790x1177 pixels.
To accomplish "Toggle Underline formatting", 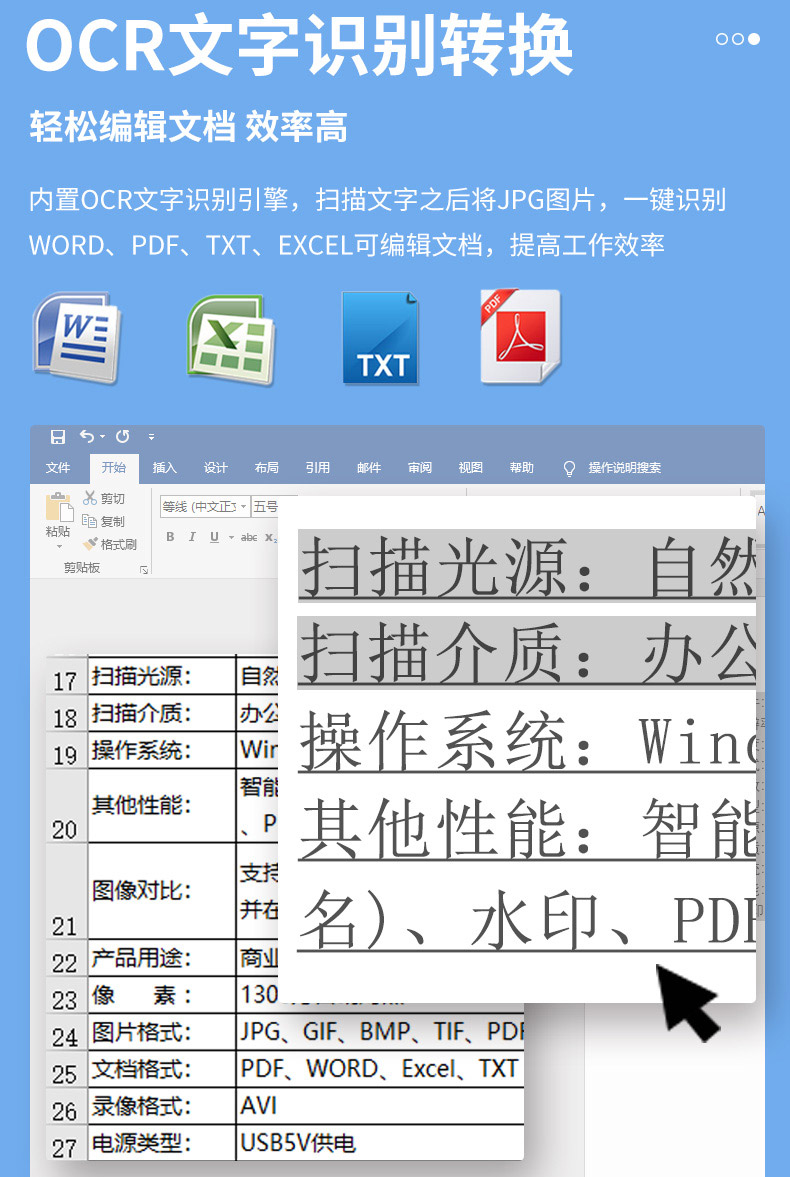I will point(214,537).
